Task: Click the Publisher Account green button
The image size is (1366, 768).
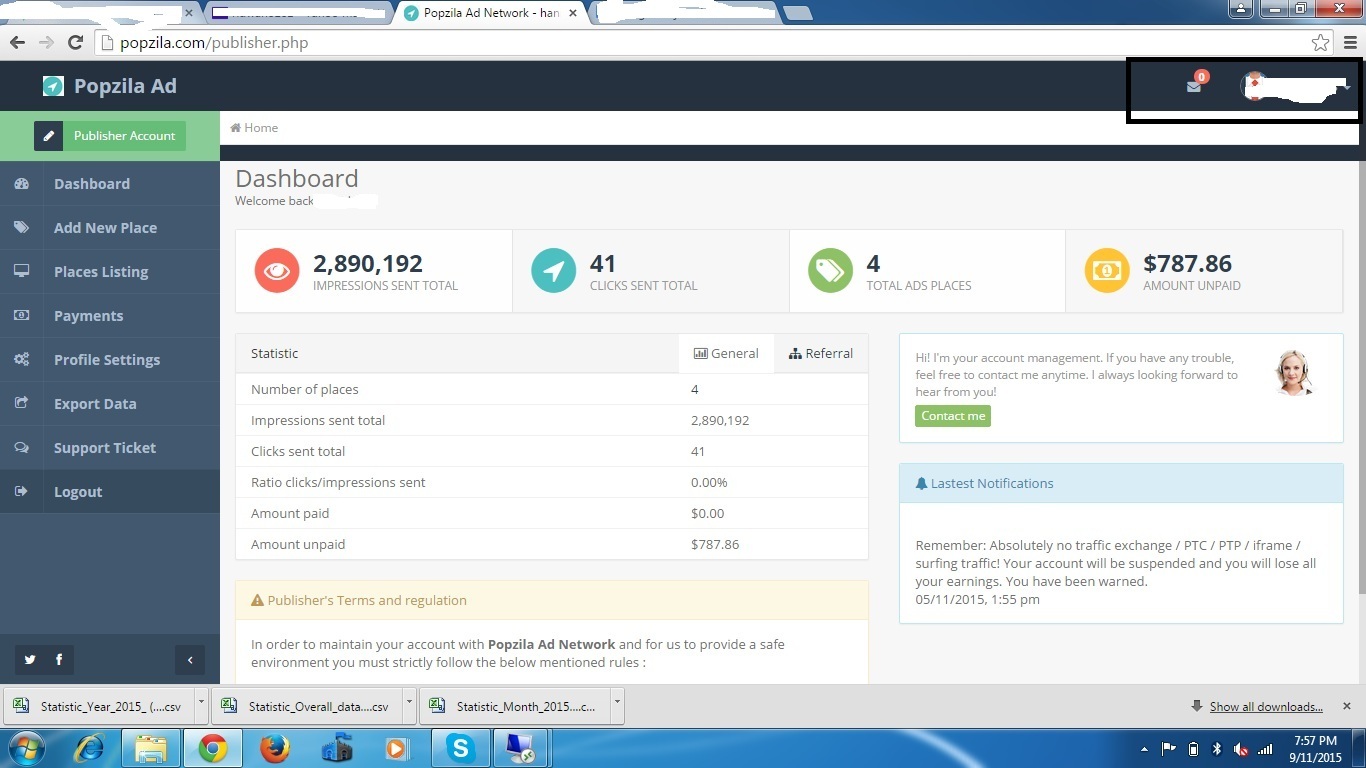Action: tap(124, 136)
